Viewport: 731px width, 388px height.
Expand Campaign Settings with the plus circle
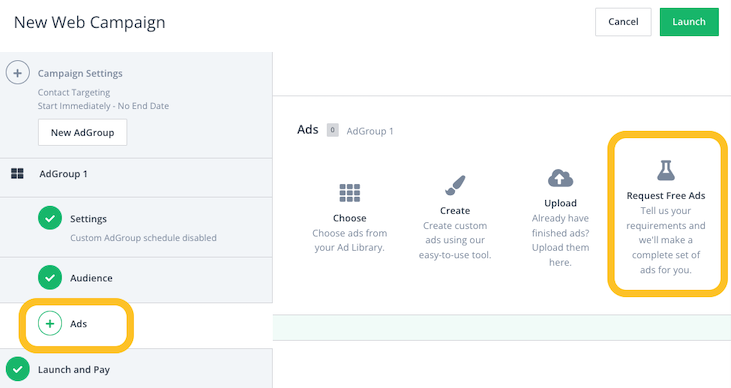[x=18, y=73]
